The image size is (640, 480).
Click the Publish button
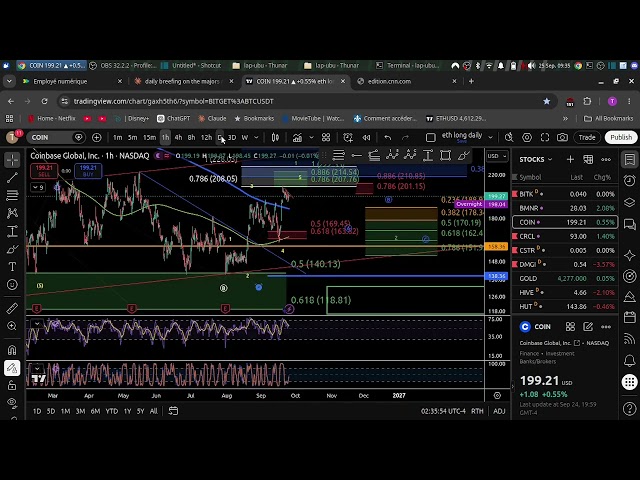tap(621, 138)
